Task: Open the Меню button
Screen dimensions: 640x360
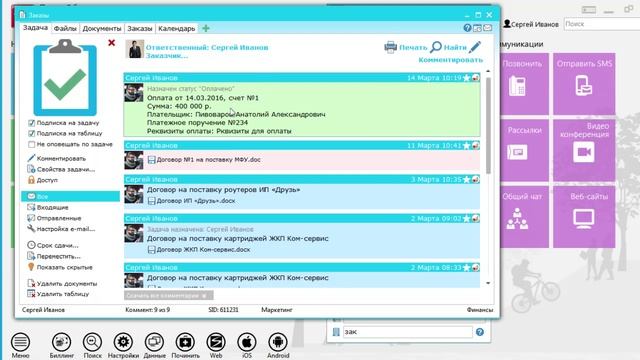Action: [20, 345]
